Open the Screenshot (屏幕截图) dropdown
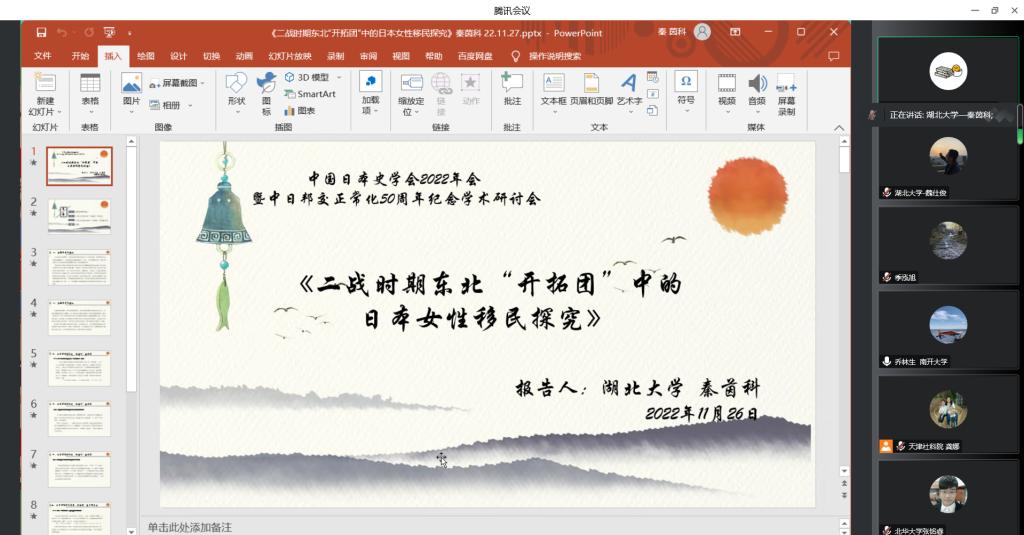The height and width of the screenshot is (535, 1024). pyautogui.click(x=203, y=84)
